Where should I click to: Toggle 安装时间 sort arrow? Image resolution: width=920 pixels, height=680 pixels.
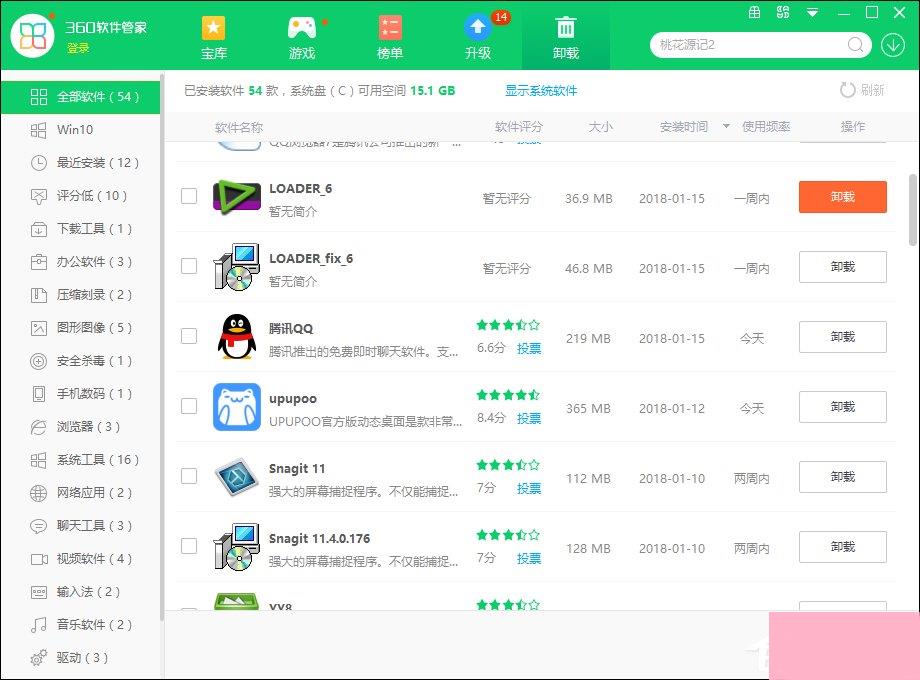726,126
